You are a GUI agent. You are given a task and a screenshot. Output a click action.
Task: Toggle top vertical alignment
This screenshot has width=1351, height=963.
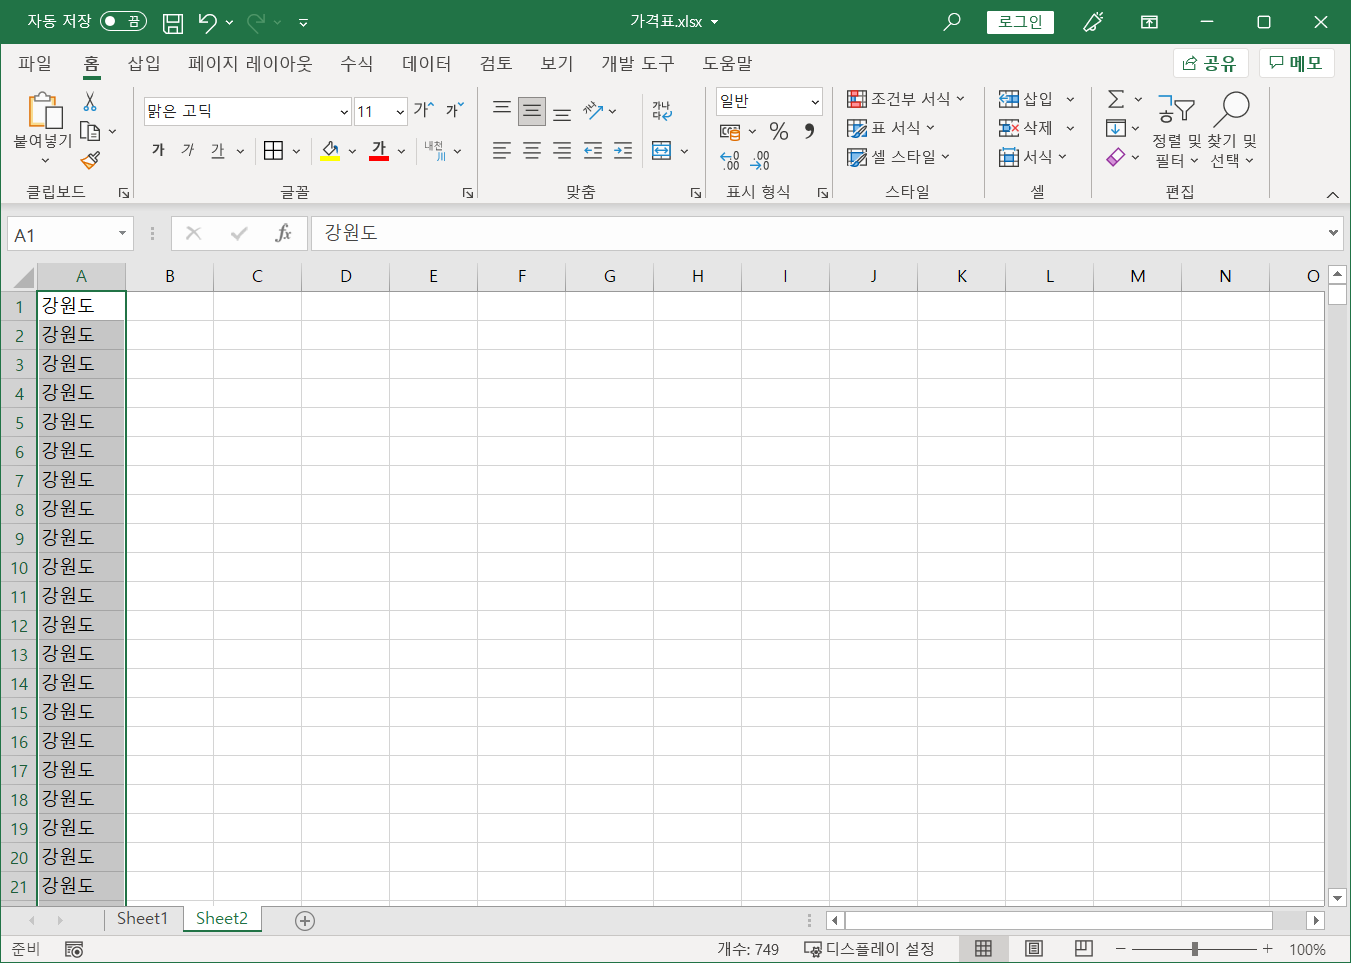pos(502,110)
